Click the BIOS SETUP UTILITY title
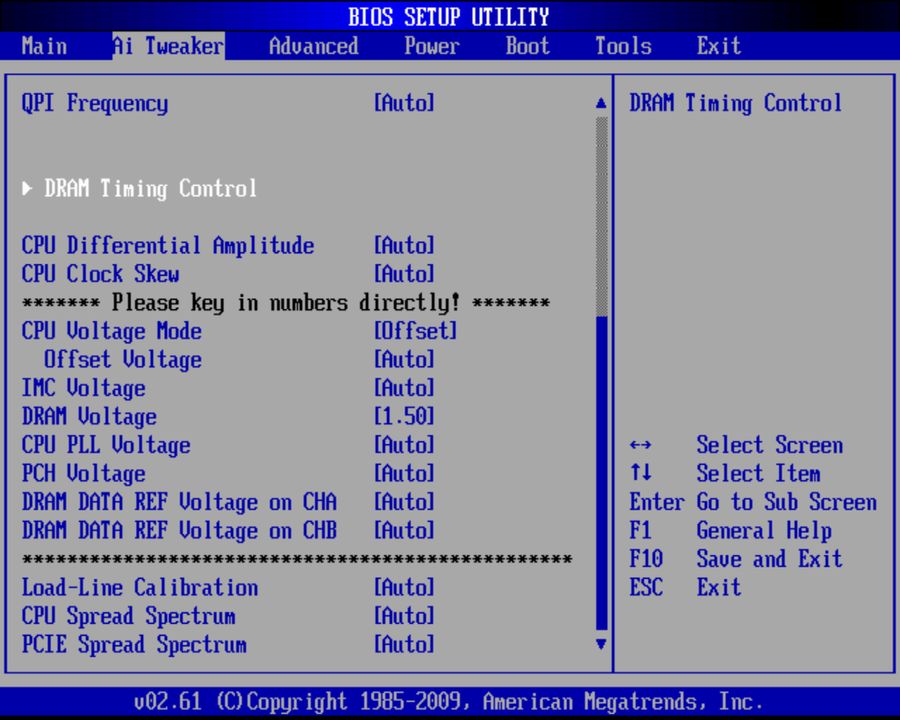Viewport: 900px width, 720px height. tap(448, 17)
